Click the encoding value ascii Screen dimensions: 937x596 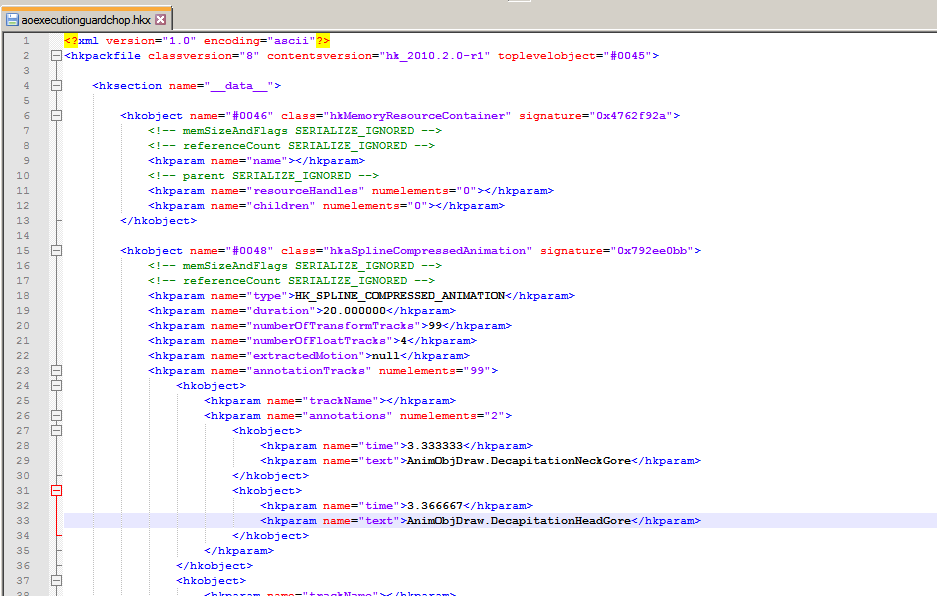[x=291, y=41]
